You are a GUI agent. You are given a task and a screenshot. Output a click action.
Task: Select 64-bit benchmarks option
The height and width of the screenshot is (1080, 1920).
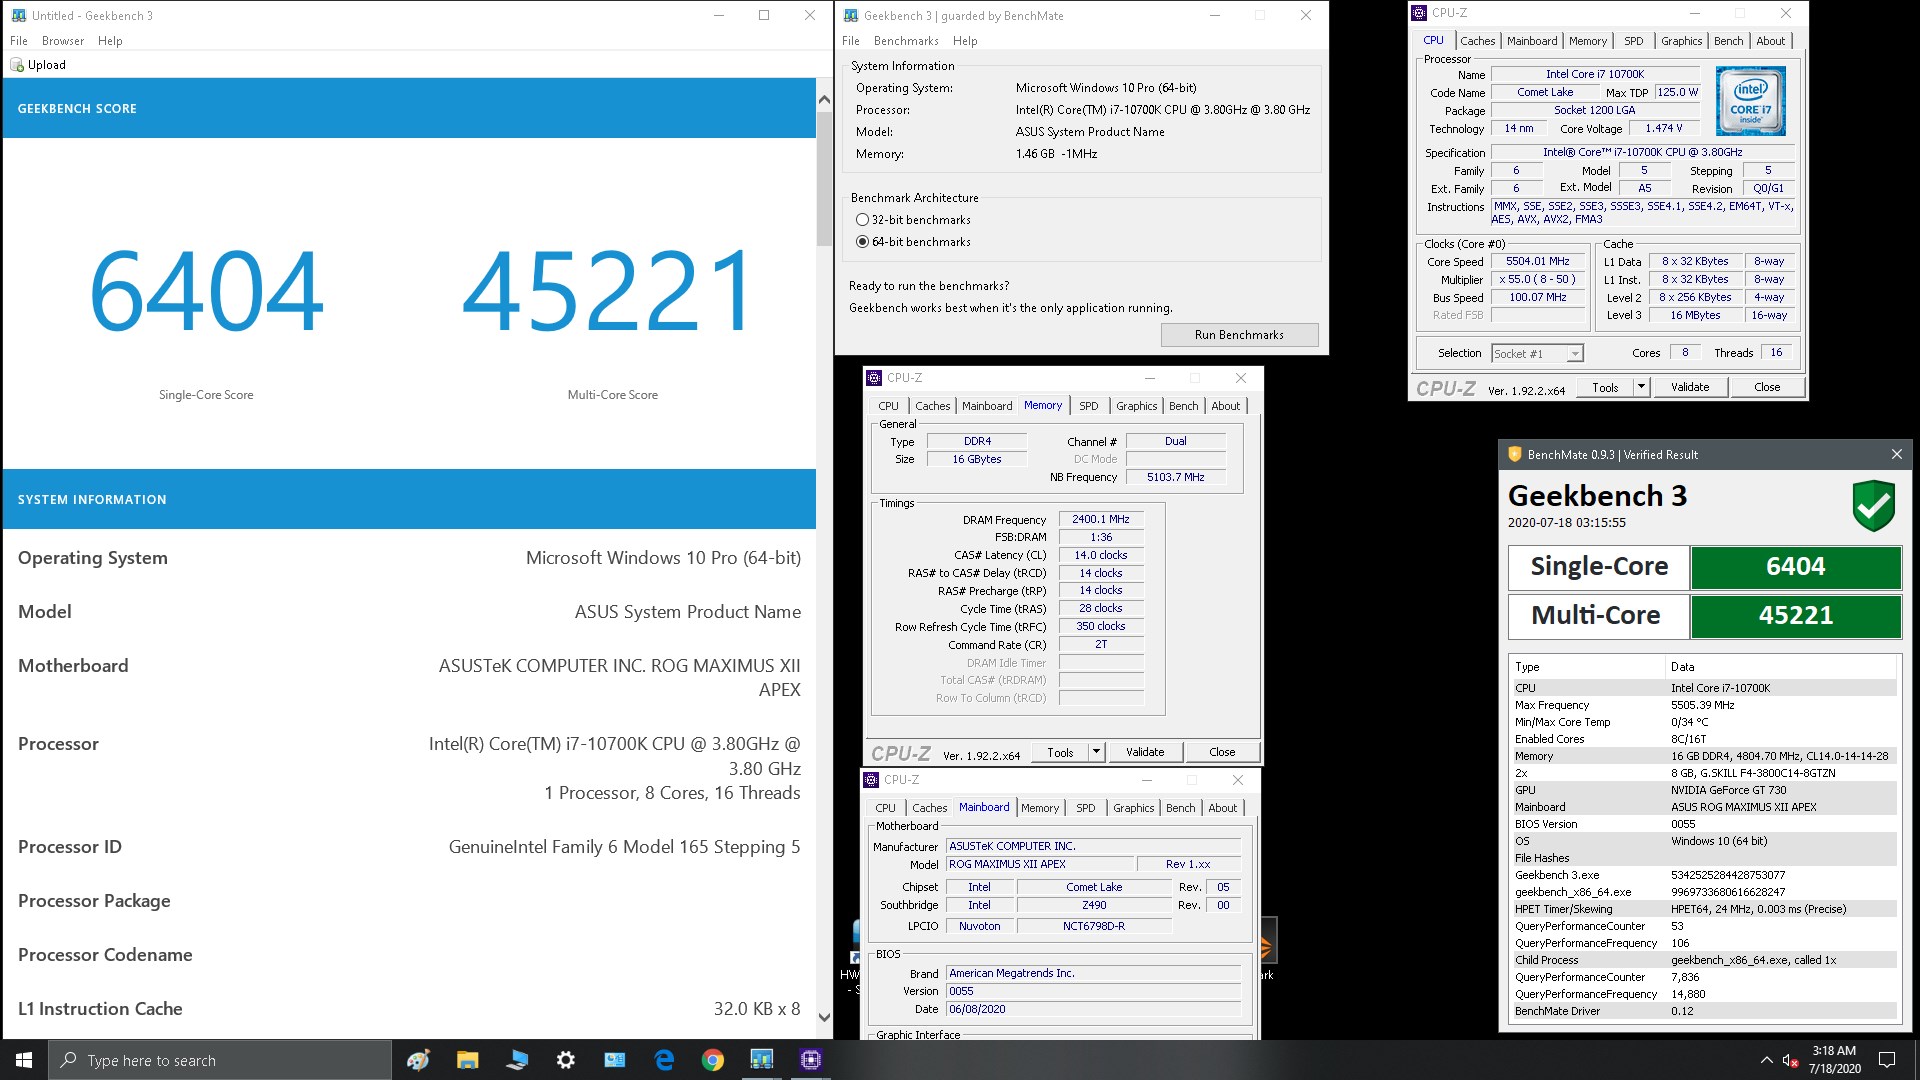(x=913, y=242)
